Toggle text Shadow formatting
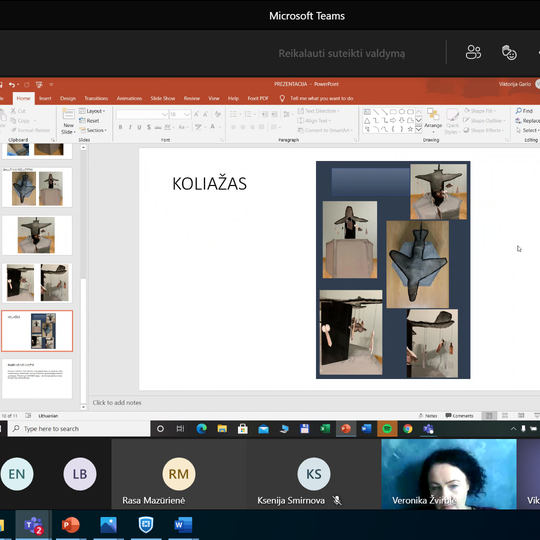 click(148, 127)
